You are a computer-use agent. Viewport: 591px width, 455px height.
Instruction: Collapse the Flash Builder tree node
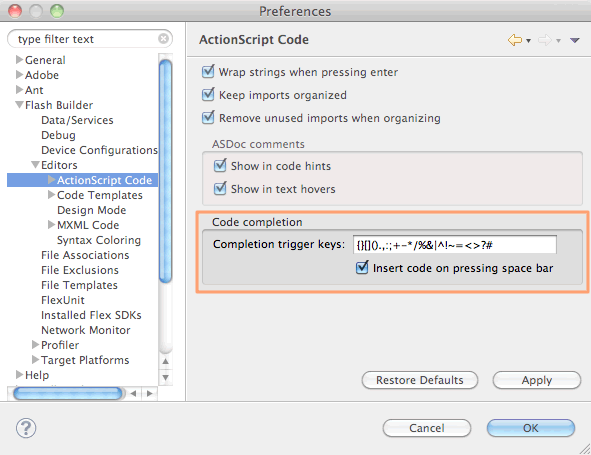click(19, 105)
